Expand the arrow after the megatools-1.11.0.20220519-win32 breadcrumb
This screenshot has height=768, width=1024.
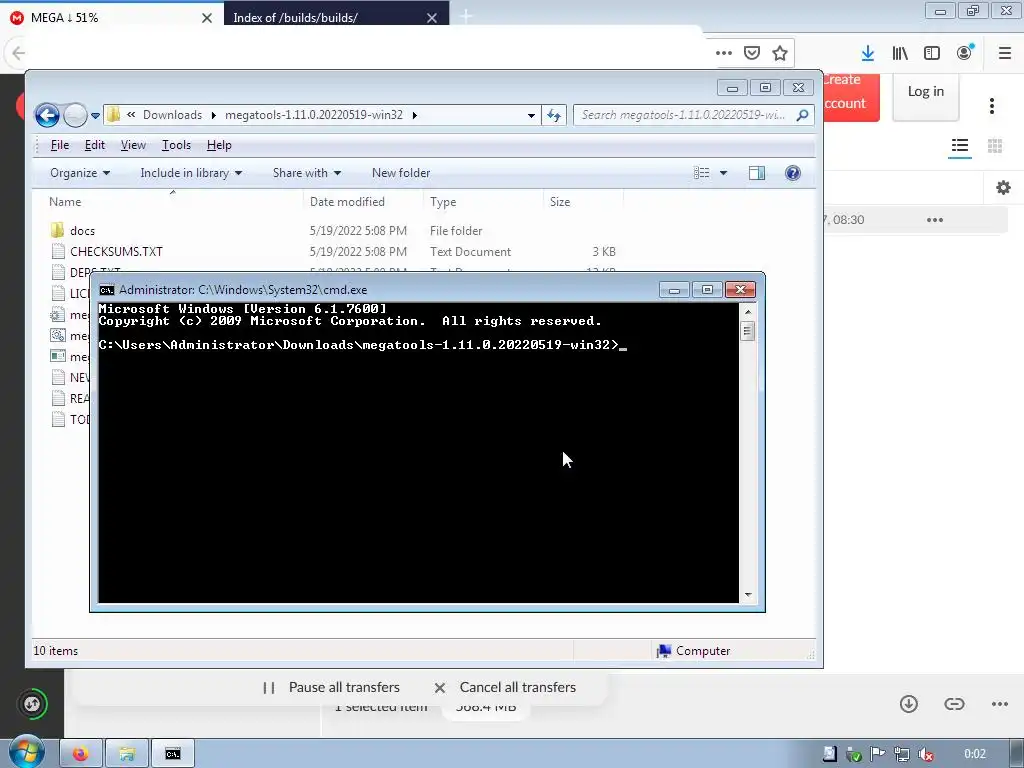click(415, 116)
